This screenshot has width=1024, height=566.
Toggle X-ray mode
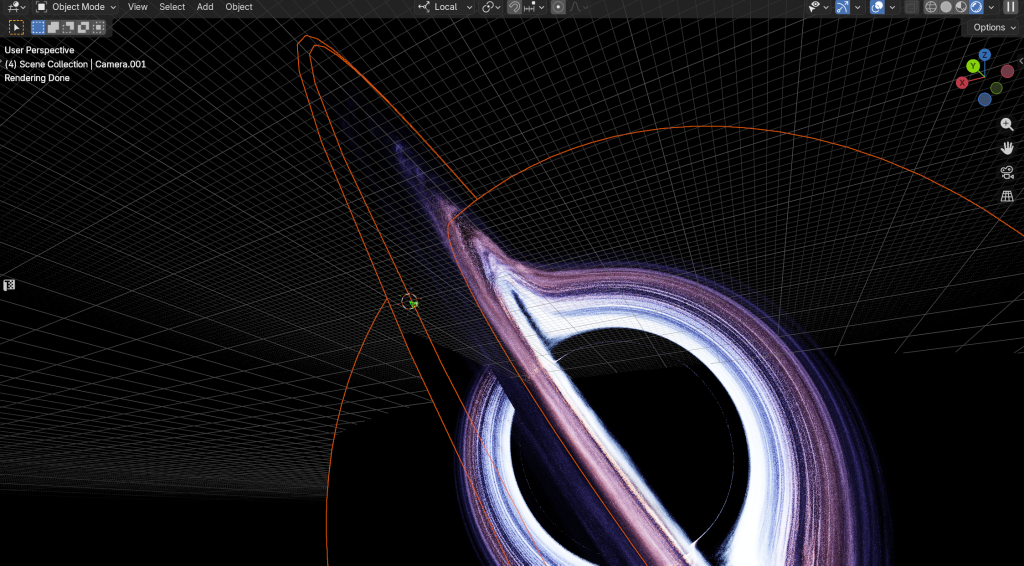point(912,7)
